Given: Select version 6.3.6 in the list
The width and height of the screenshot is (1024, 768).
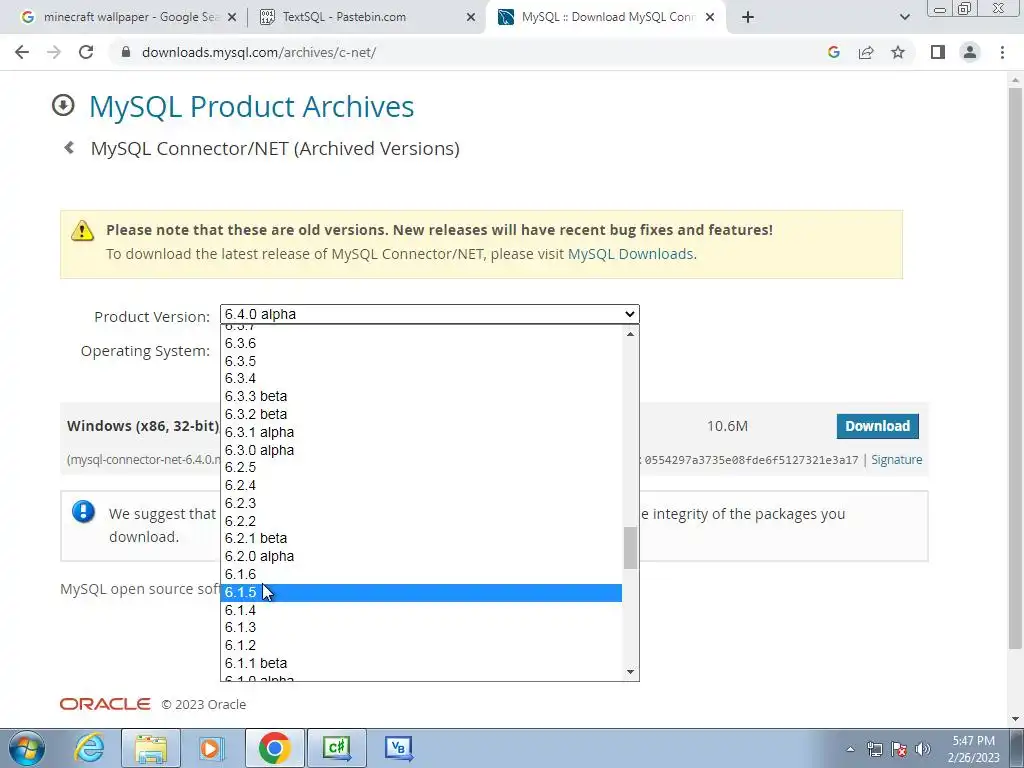Looking at the screenshot, I should click(421, 343).
